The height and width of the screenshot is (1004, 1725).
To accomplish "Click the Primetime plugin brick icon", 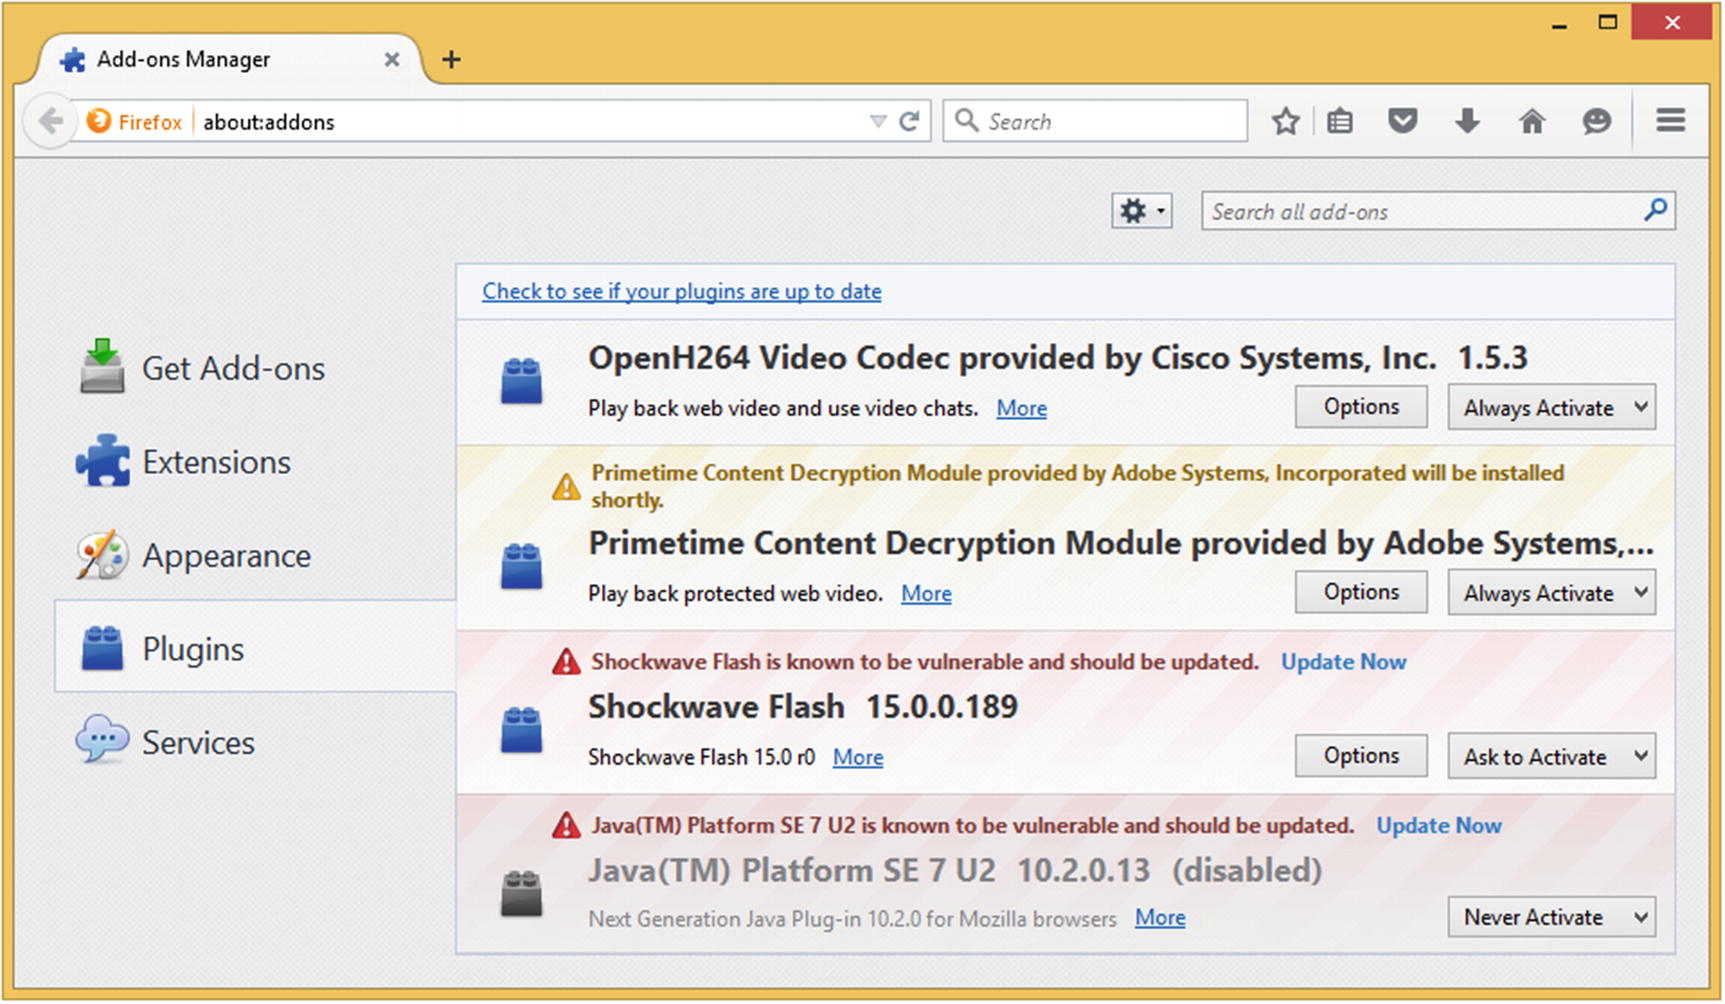I will 521,566.
